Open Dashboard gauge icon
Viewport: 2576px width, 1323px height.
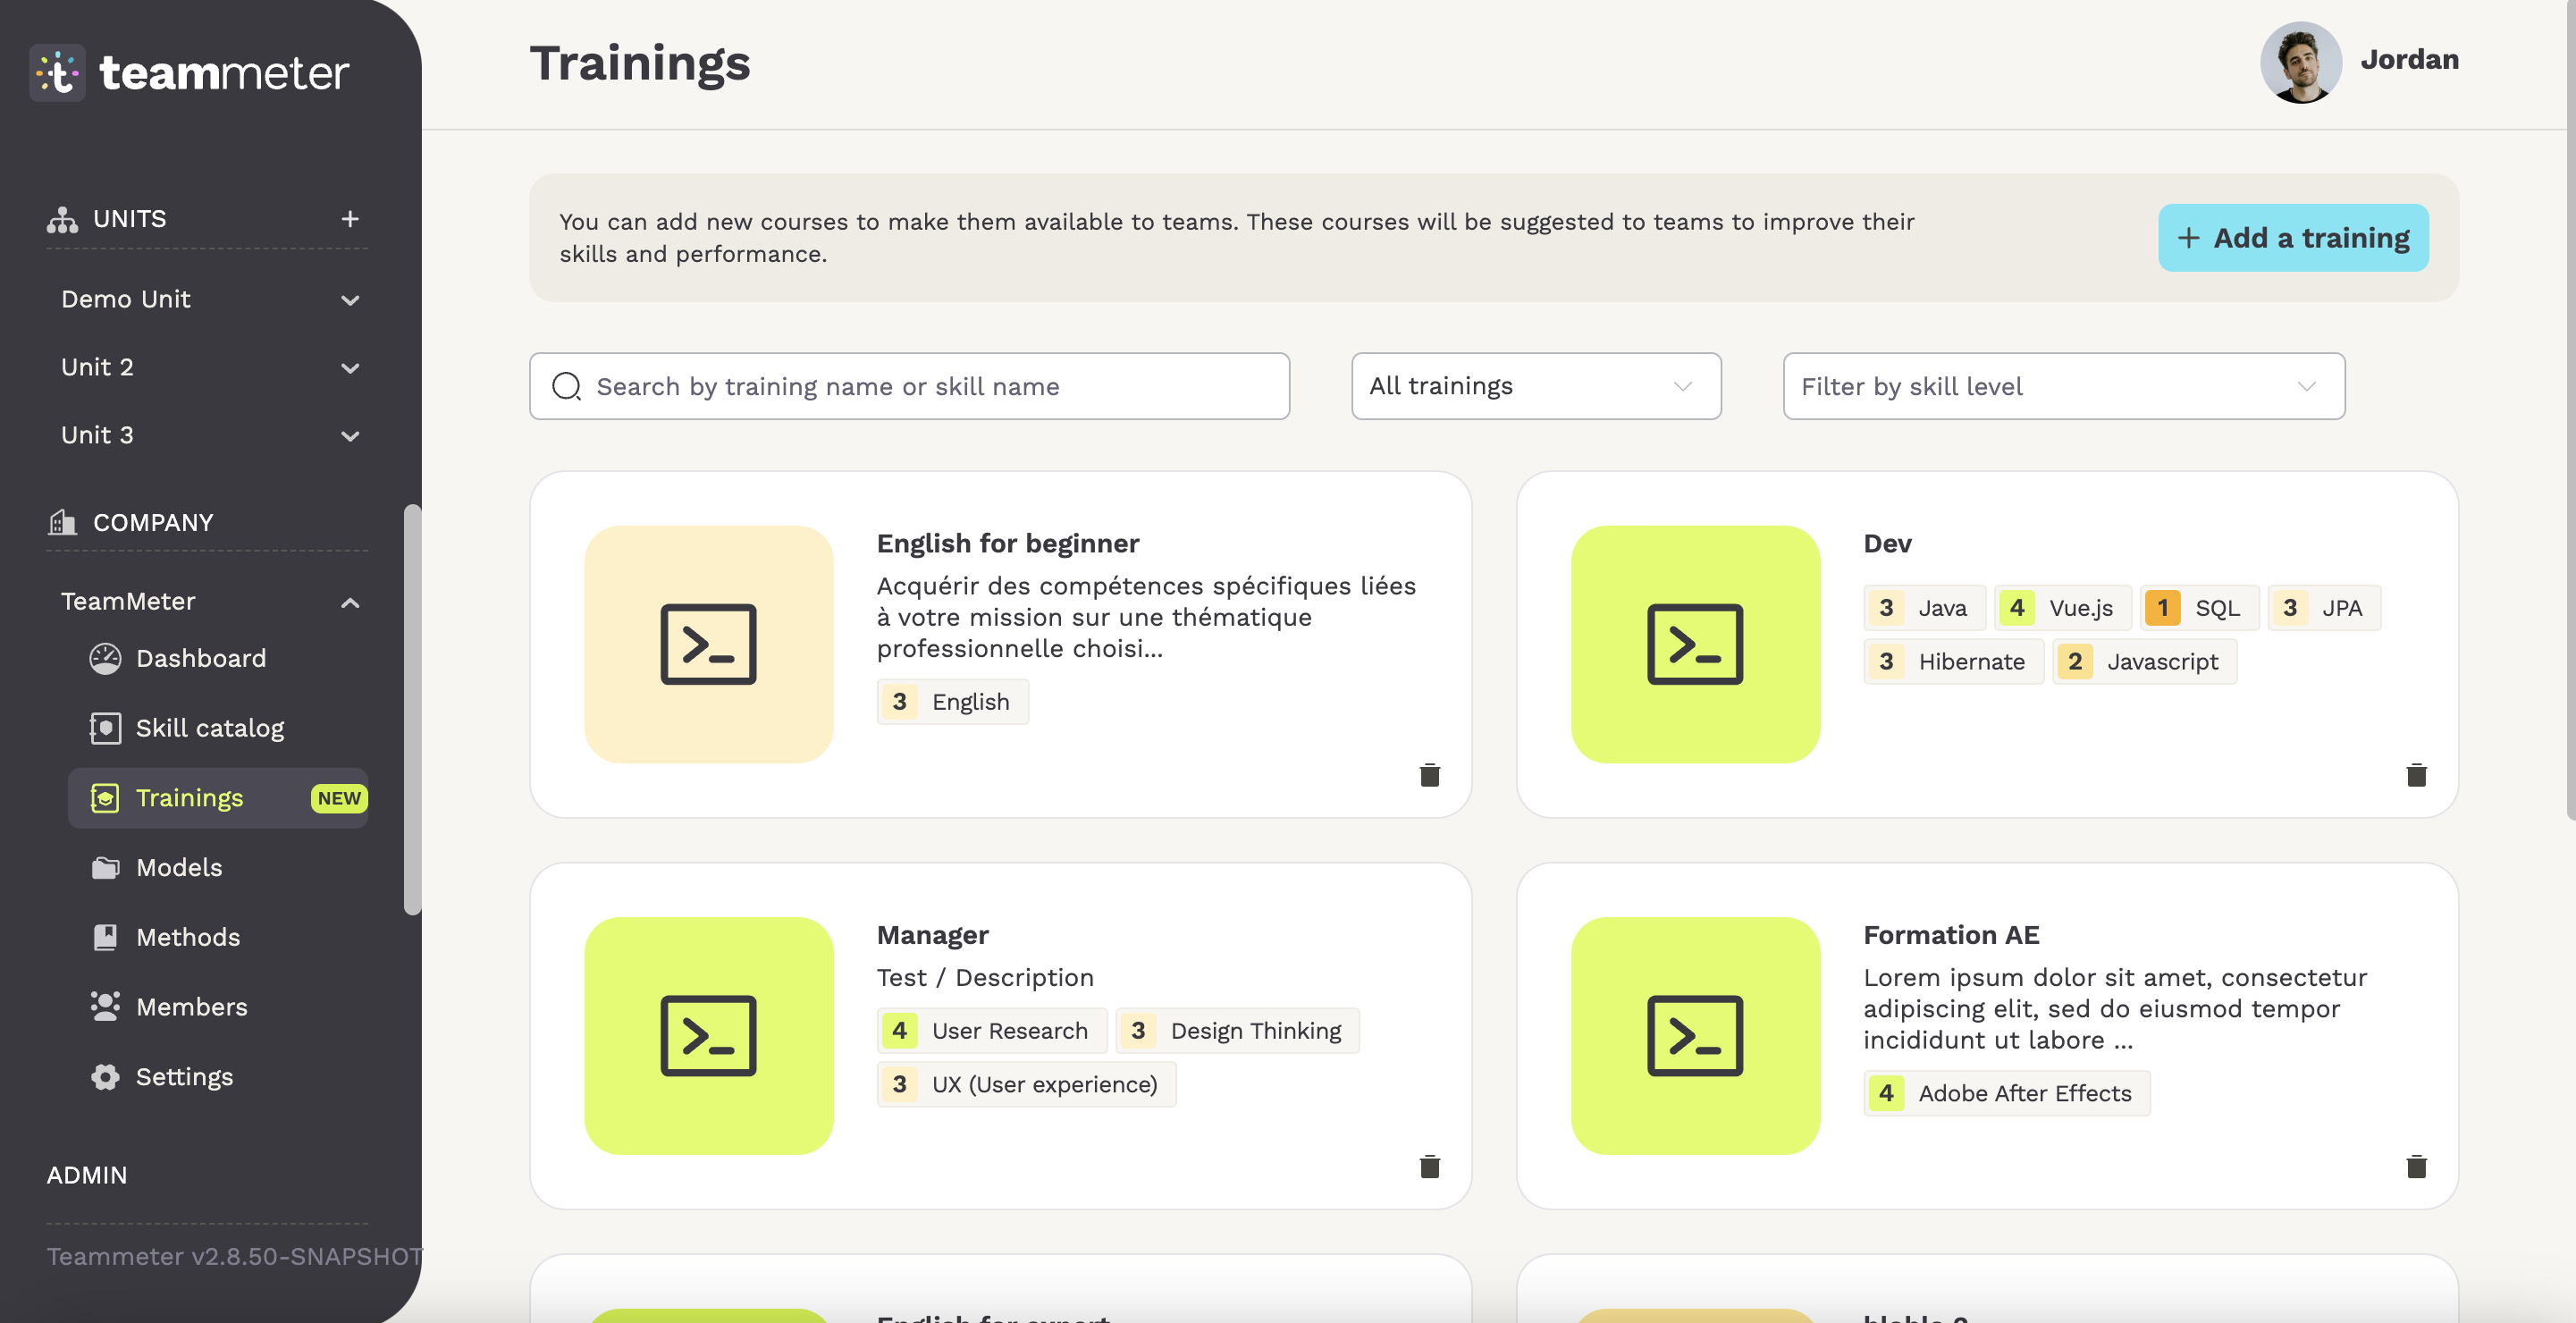point(105,658)
